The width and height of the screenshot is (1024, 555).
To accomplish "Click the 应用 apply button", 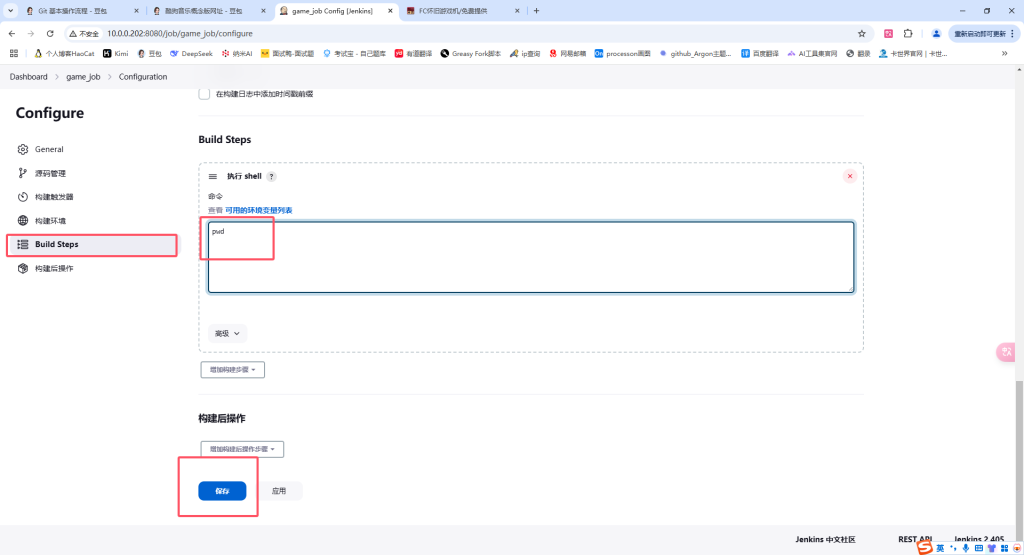I will coord(279,491).
